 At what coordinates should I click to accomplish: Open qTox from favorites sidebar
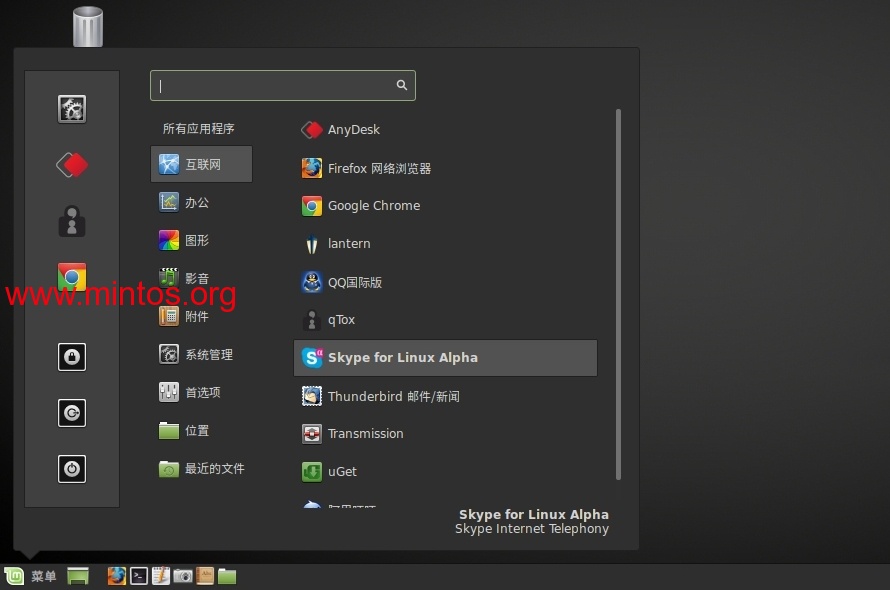(x=72, y=221)
